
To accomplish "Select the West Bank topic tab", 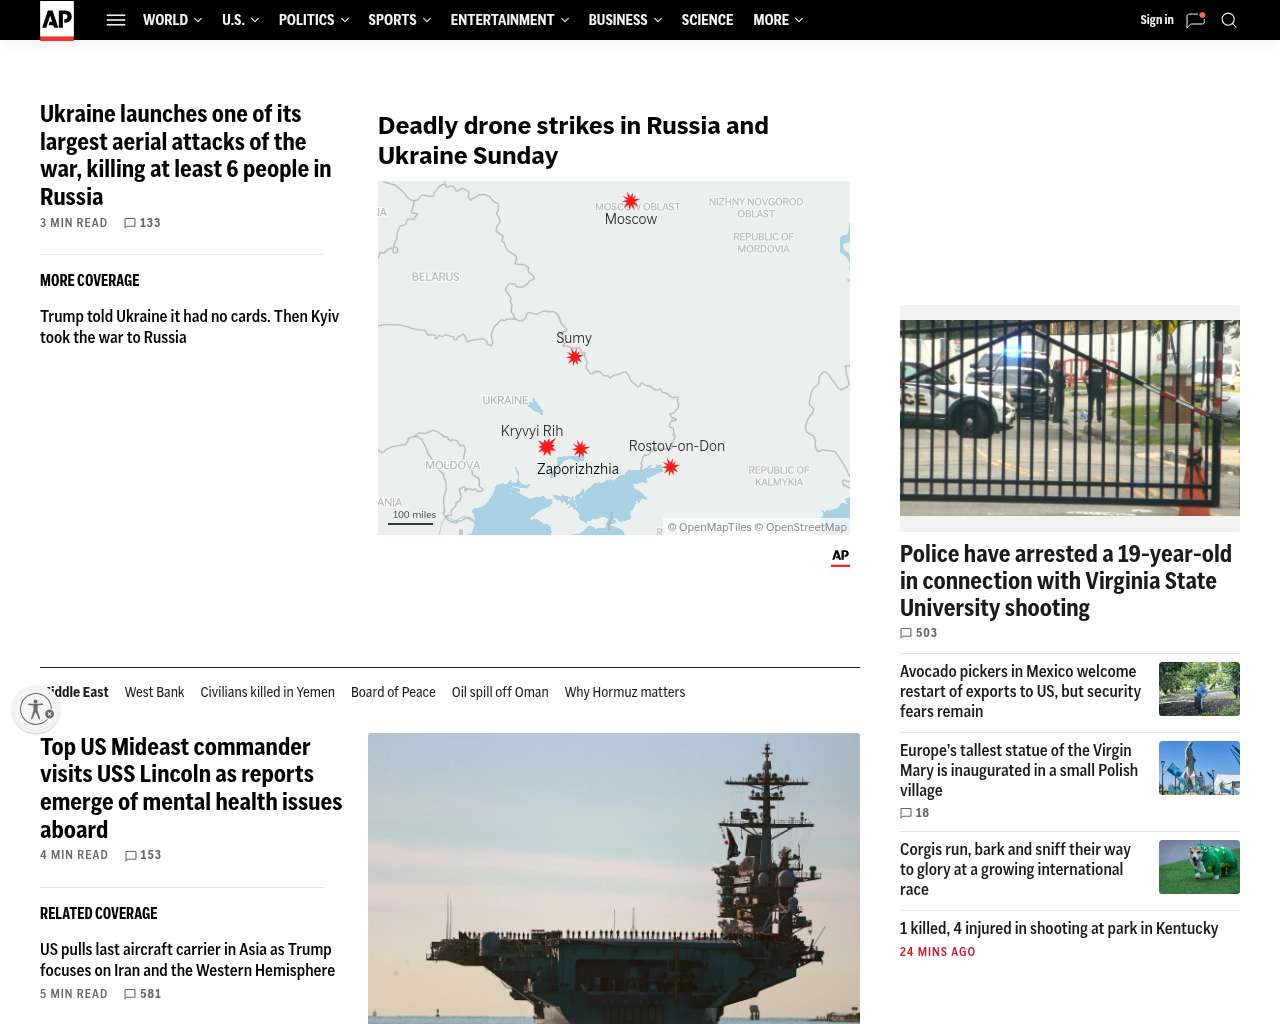I will (154, 692).
